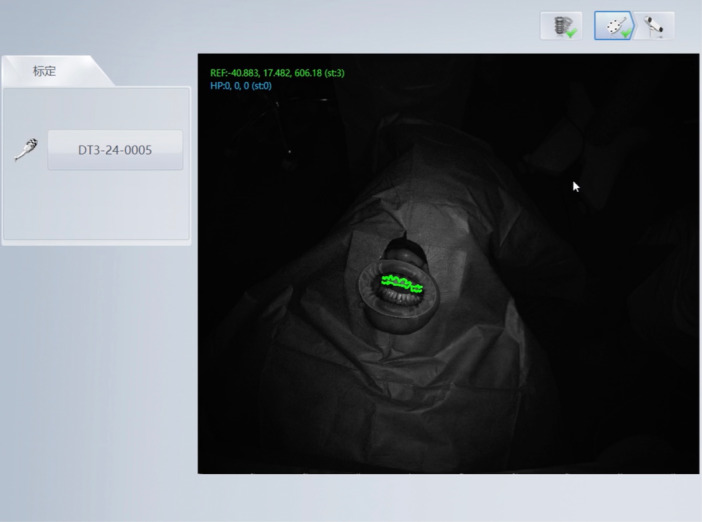
Task: Click the empty calibration panel area
Action: pos(96,206)
